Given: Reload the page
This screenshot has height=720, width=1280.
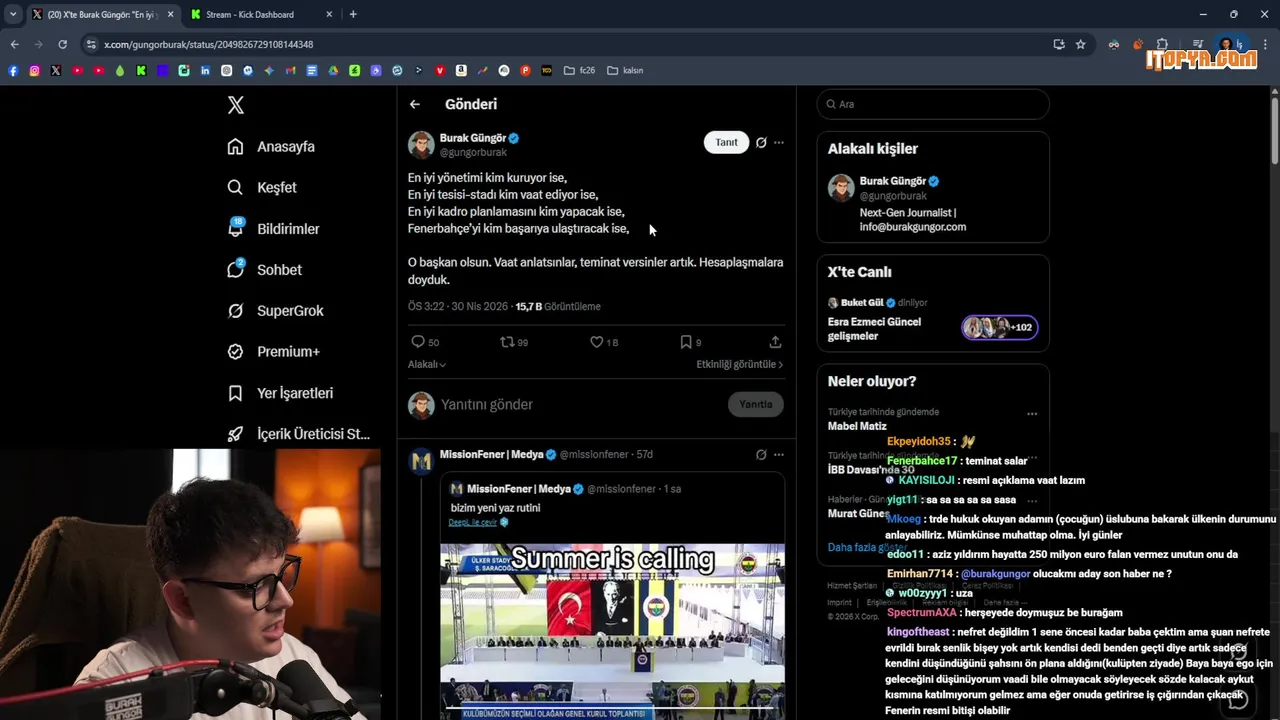Looking at the screenshot, I should pos(62,44).
